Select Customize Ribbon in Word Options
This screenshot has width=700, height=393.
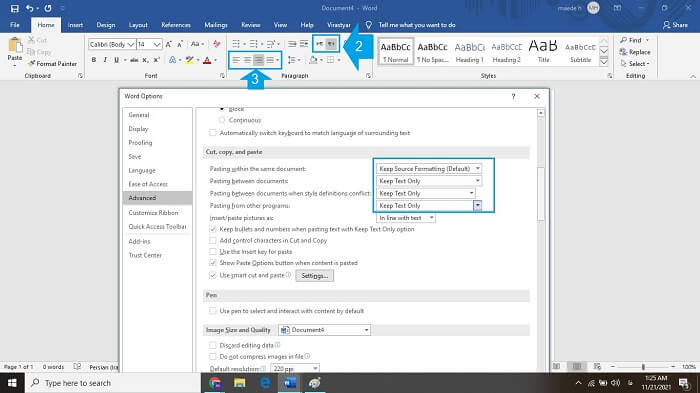[x=153, y=213]
